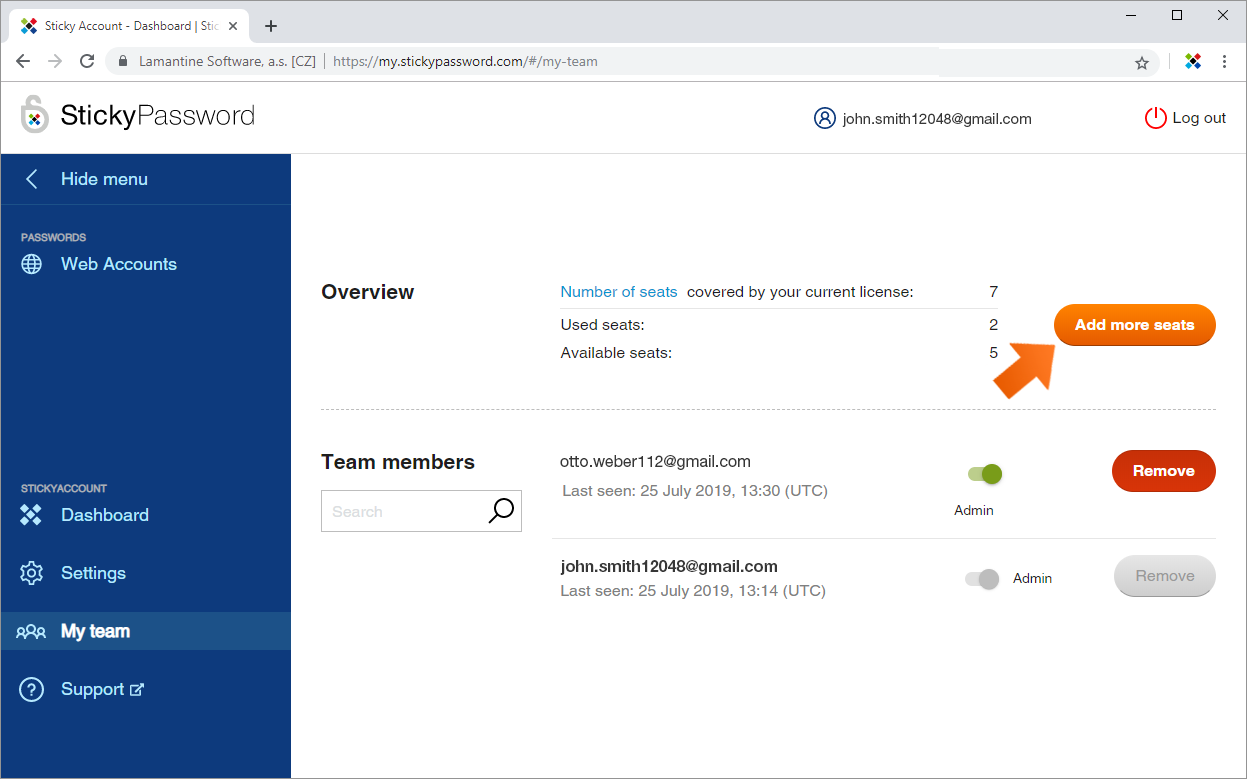Click the browser back arrow
This screenshot has height=779, width=1247.
[23, 61]
